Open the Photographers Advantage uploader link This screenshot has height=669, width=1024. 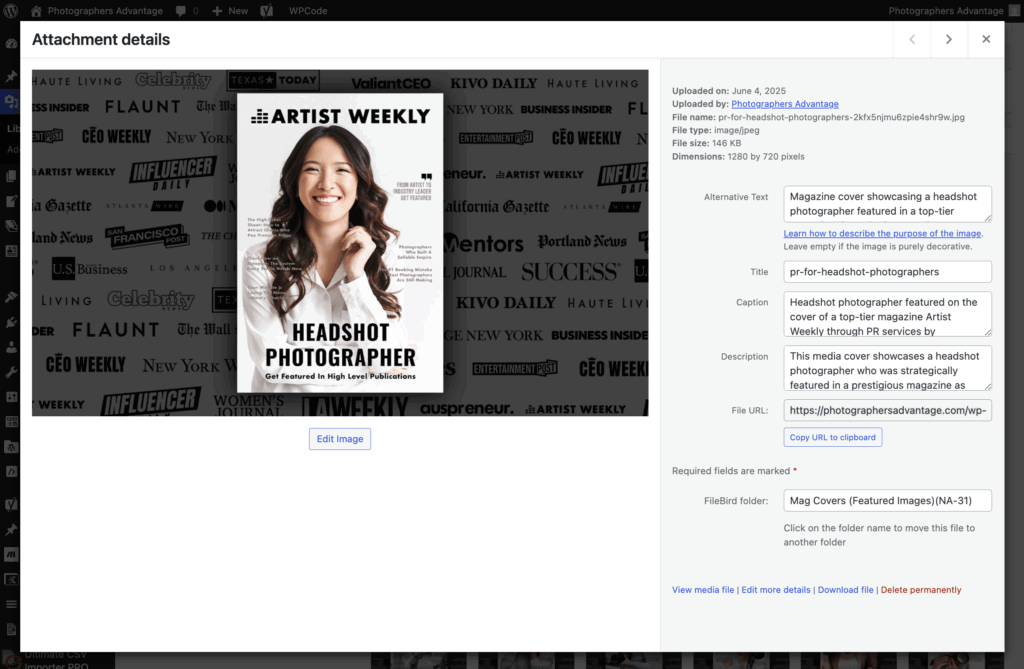(785, 104)
